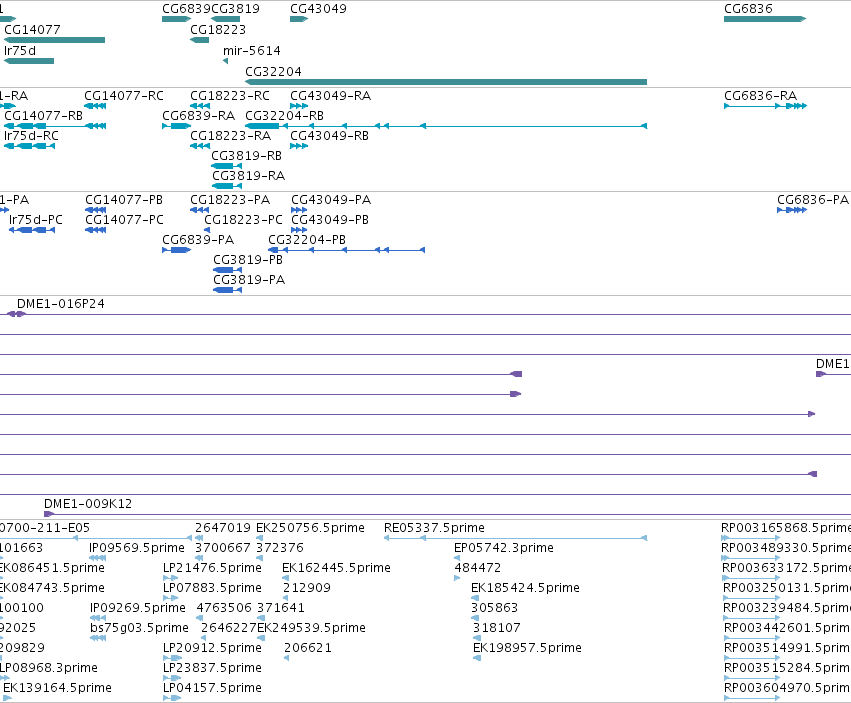Viewport: 851px width, 703px height.
Task: Select the DME1-009K12 BAC clone
Action: [447, 514]
